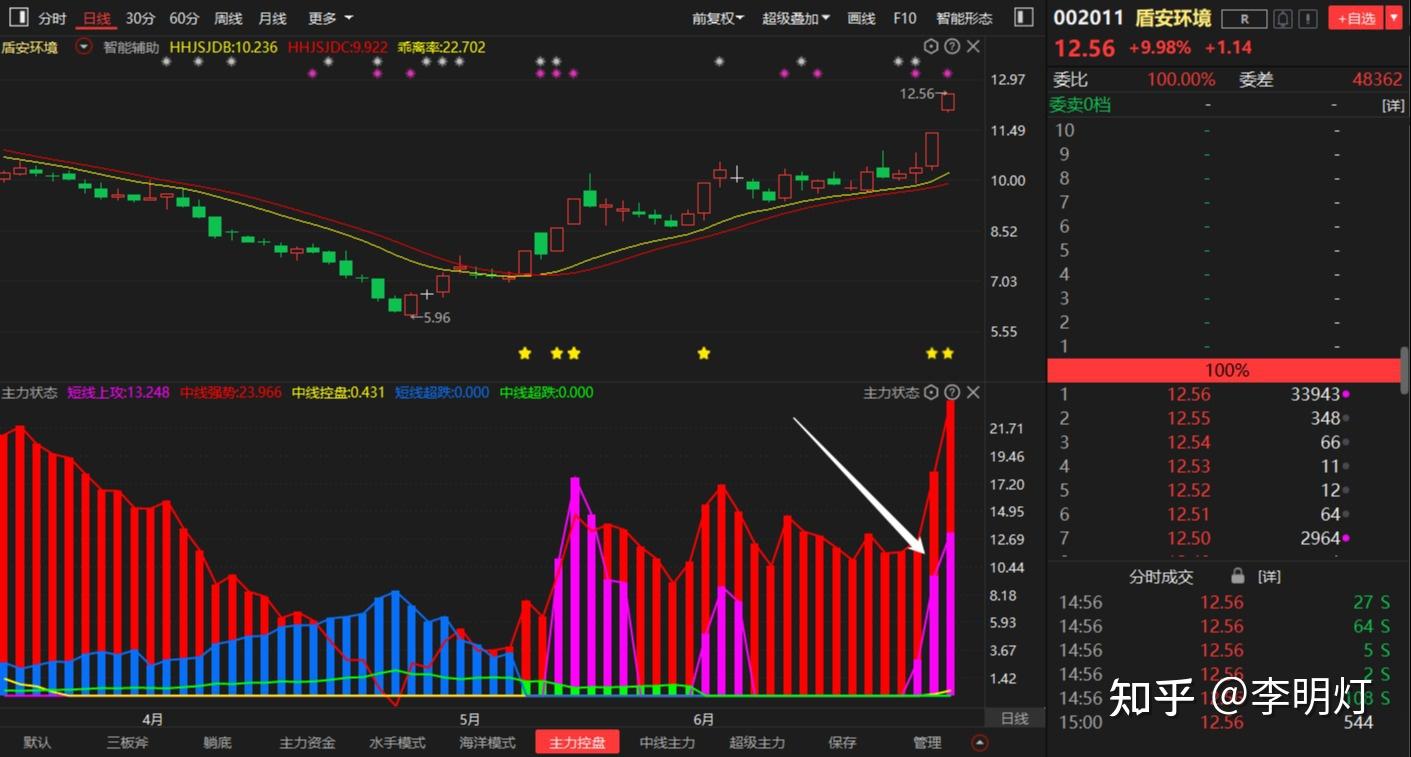
Task: Click 保存 to save template
Action: 842,743
